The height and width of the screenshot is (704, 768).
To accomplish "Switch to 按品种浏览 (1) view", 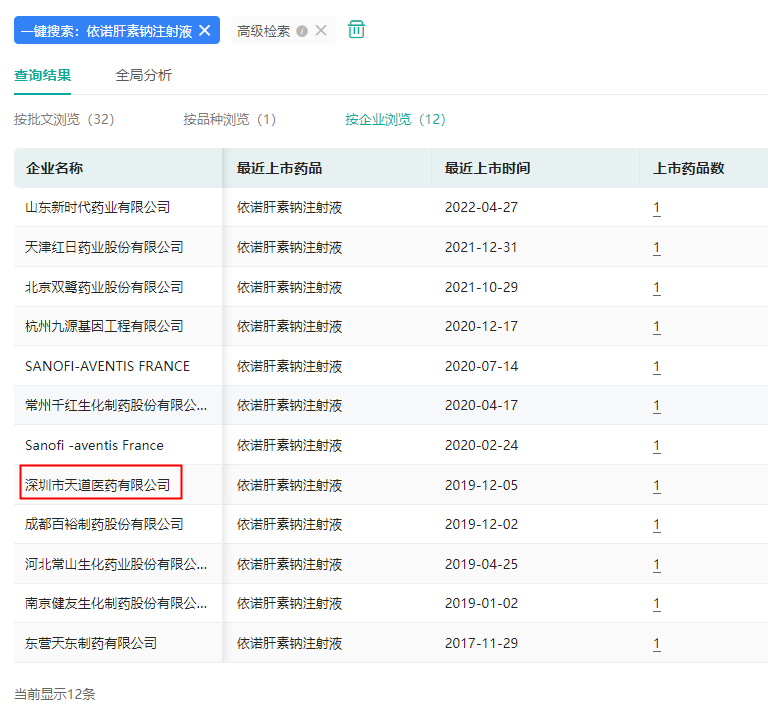I will tap(229, 119).
